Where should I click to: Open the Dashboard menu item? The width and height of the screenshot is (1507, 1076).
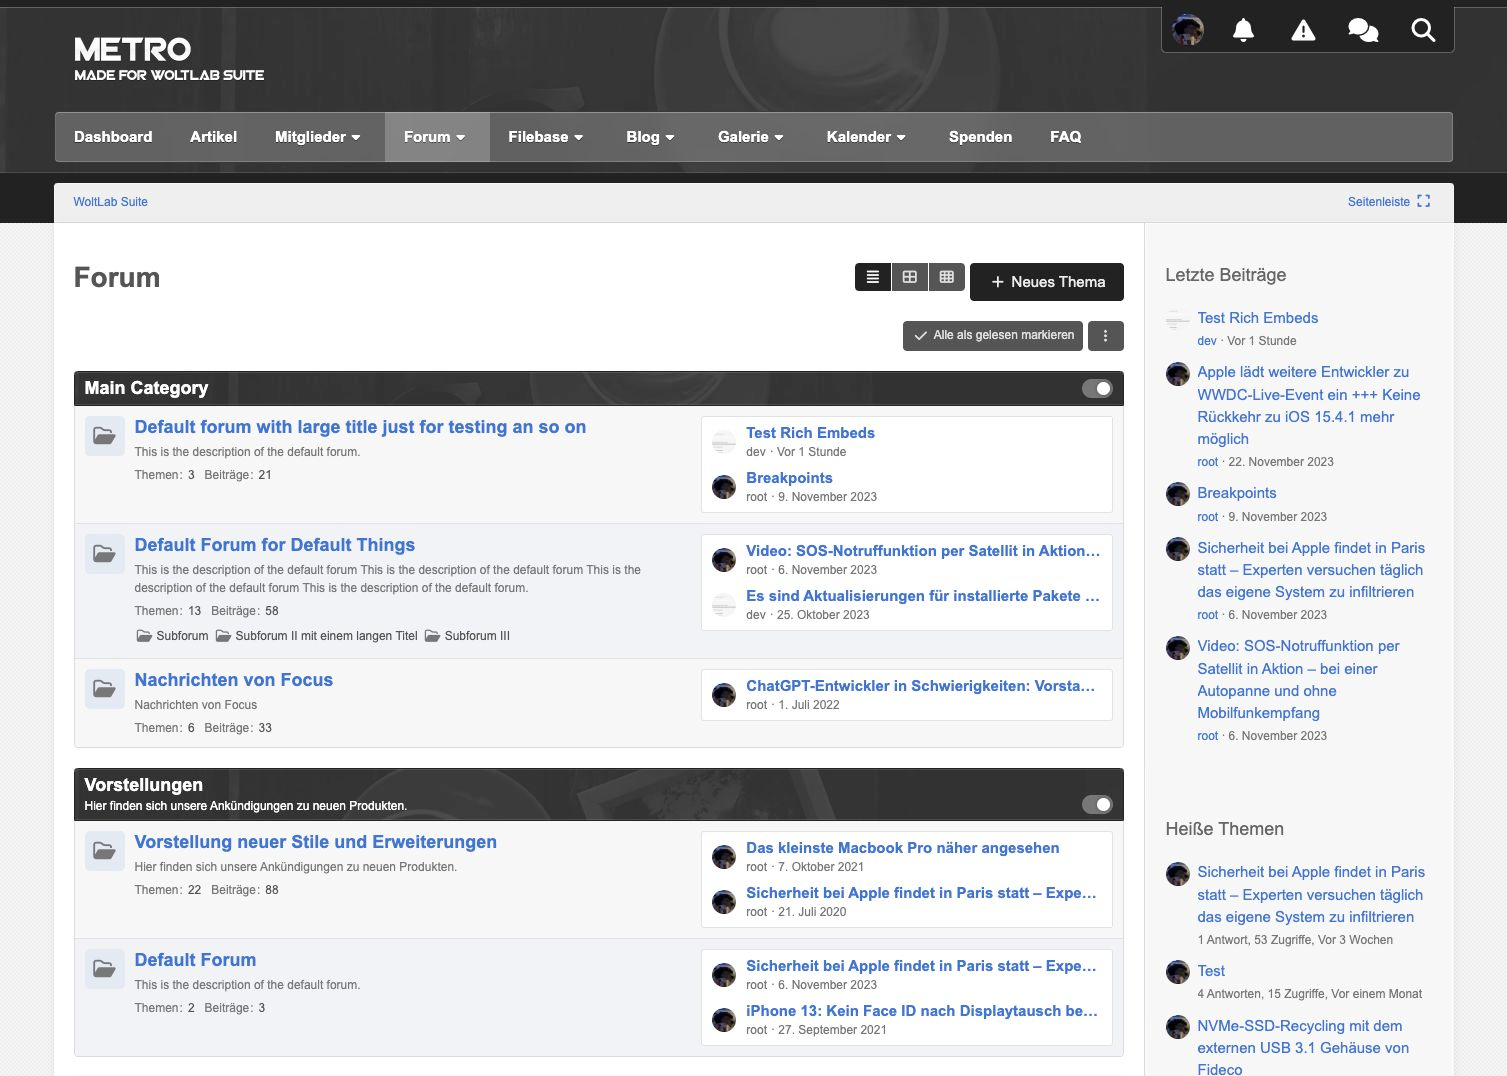tap(113, 137)
